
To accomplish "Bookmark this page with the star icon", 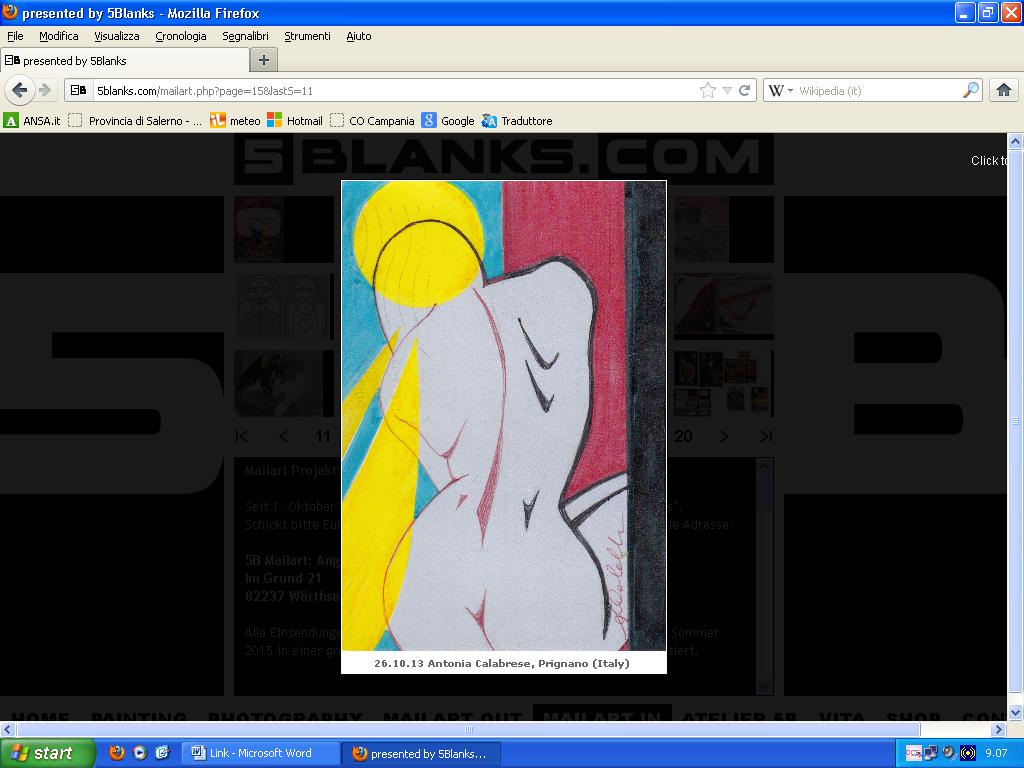I will [708, 90].
